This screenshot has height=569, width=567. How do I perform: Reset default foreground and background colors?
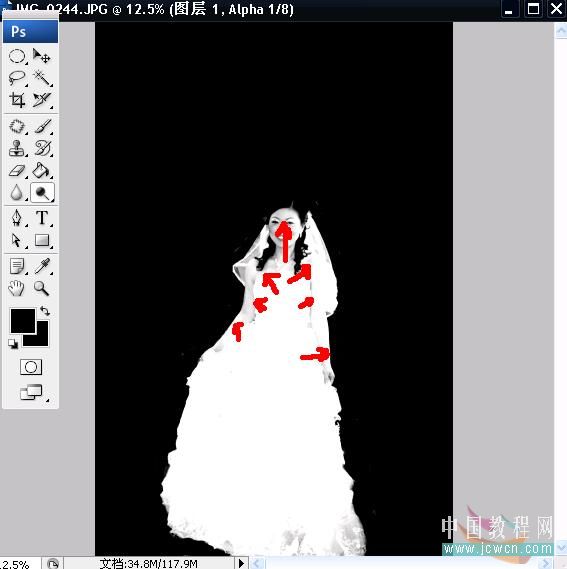[x=13, y=344]
